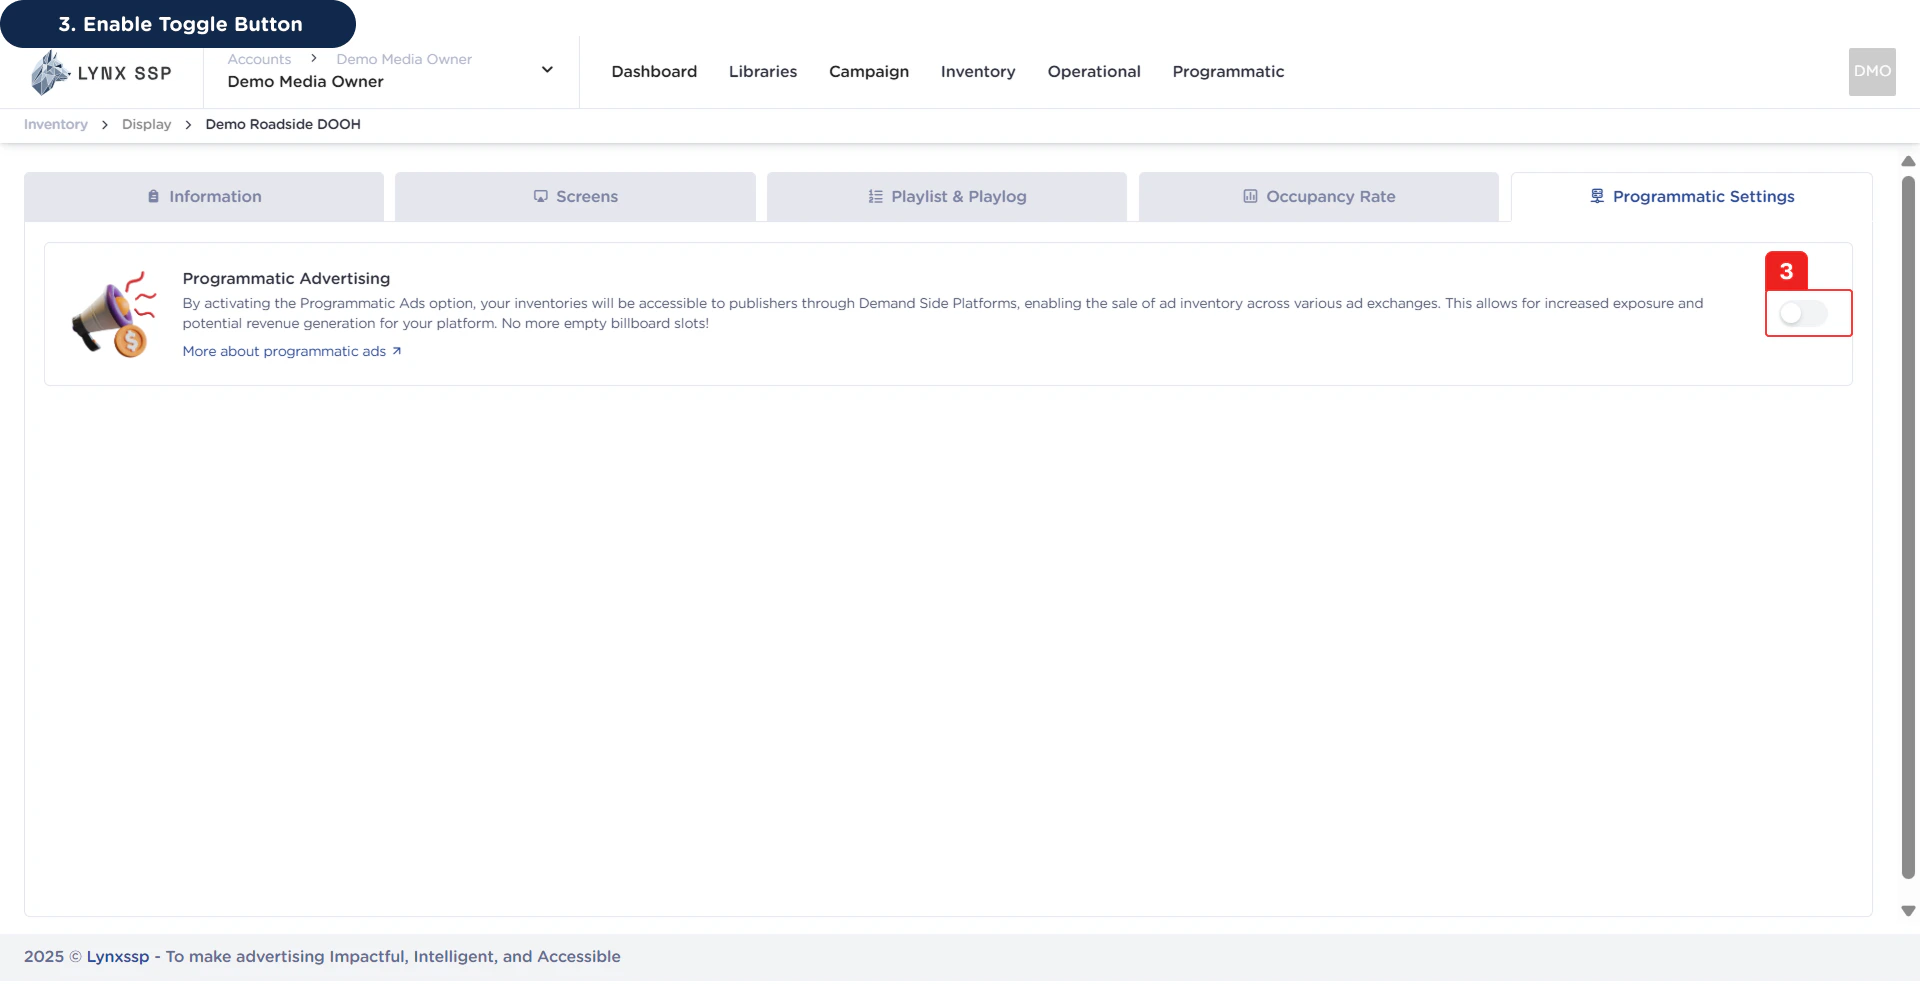Open More about programmatic ads link
Screen dimensions: 1920x984
pos(292,351)
